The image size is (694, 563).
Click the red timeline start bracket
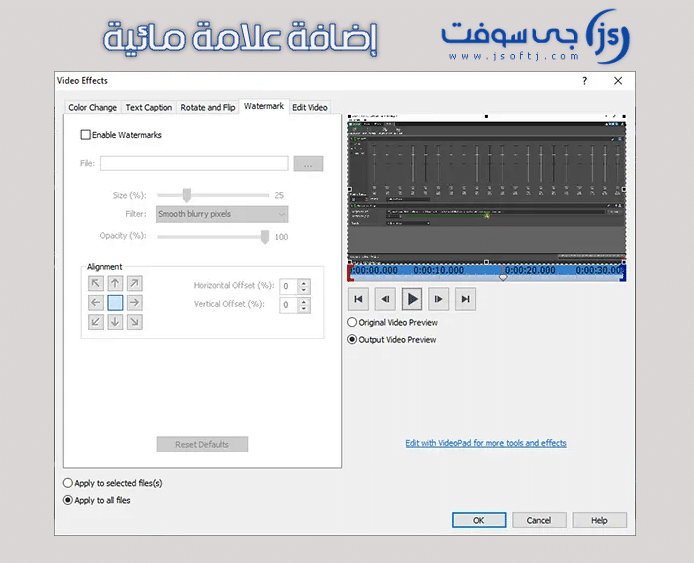(x=351, y=272)
